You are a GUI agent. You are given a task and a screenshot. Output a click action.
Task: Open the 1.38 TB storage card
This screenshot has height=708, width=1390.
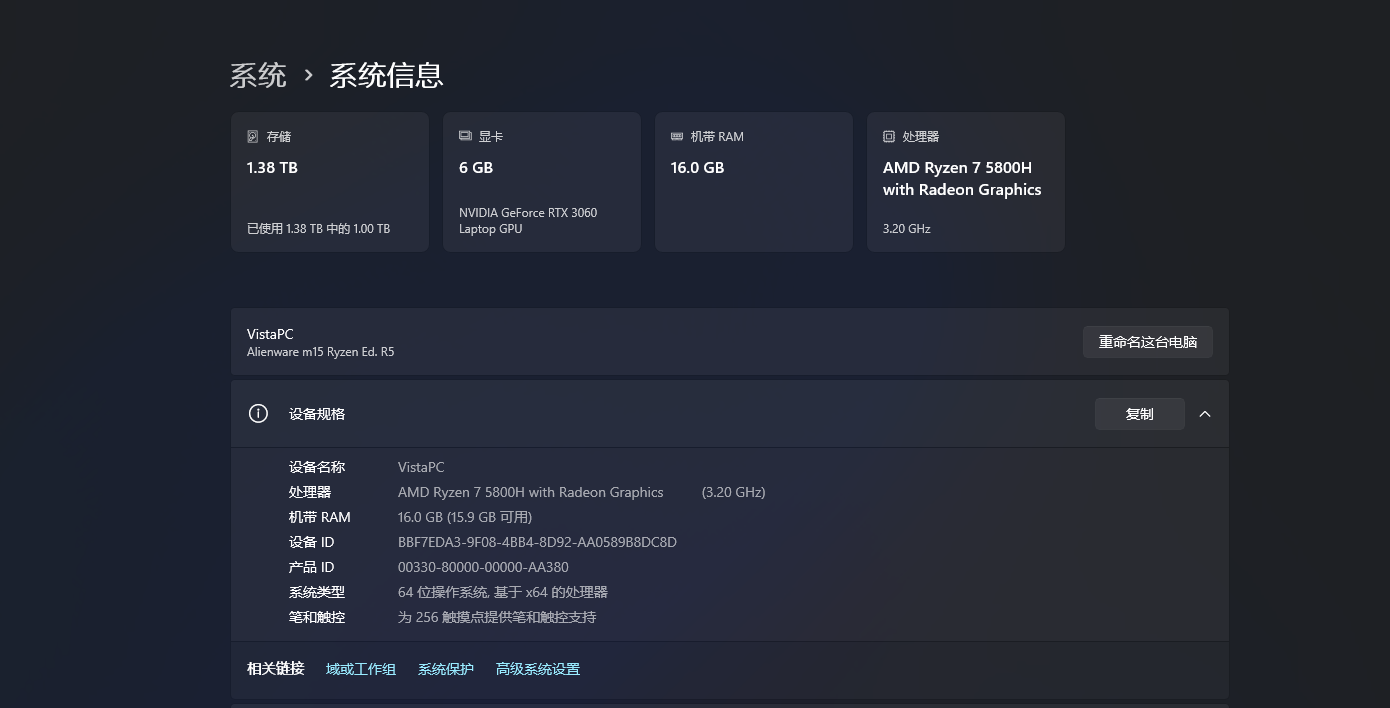click(x=330, y=182)
